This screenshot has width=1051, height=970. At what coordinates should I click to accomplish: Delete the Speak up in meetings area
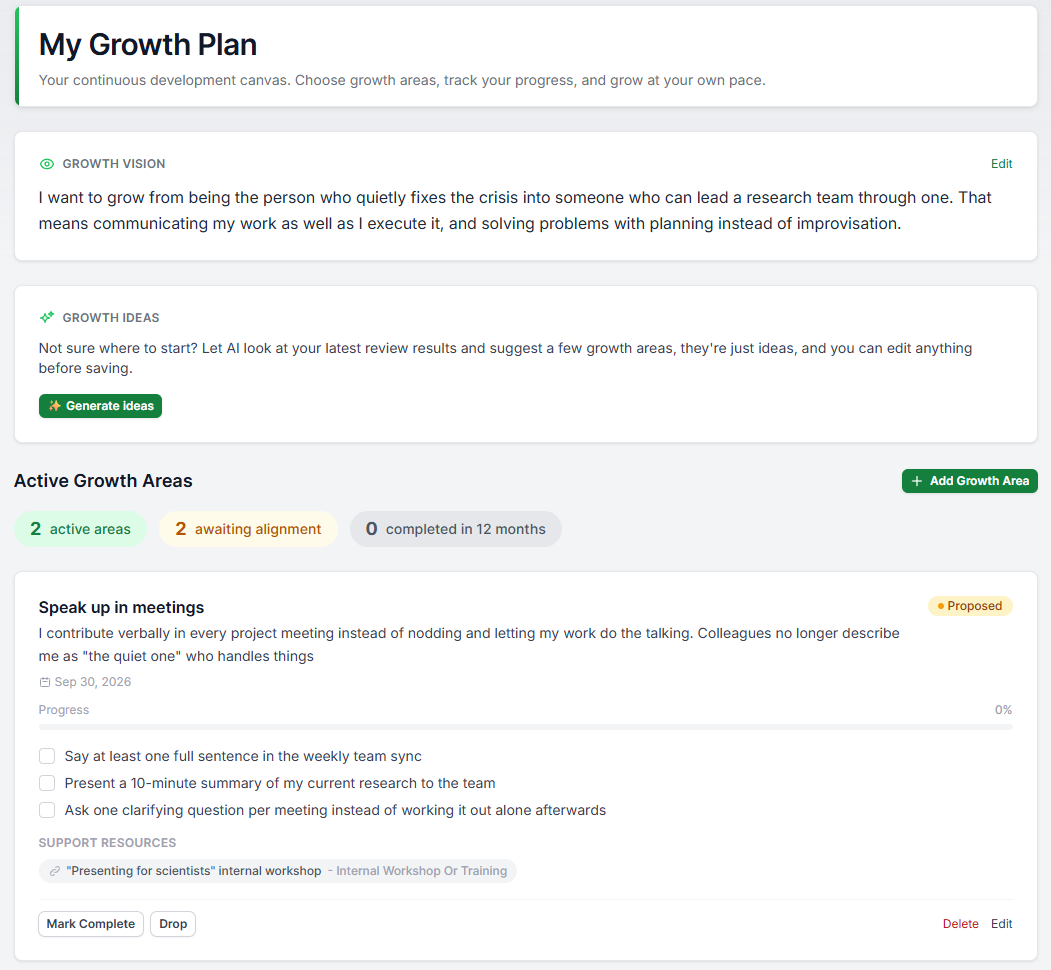[961, 924]
